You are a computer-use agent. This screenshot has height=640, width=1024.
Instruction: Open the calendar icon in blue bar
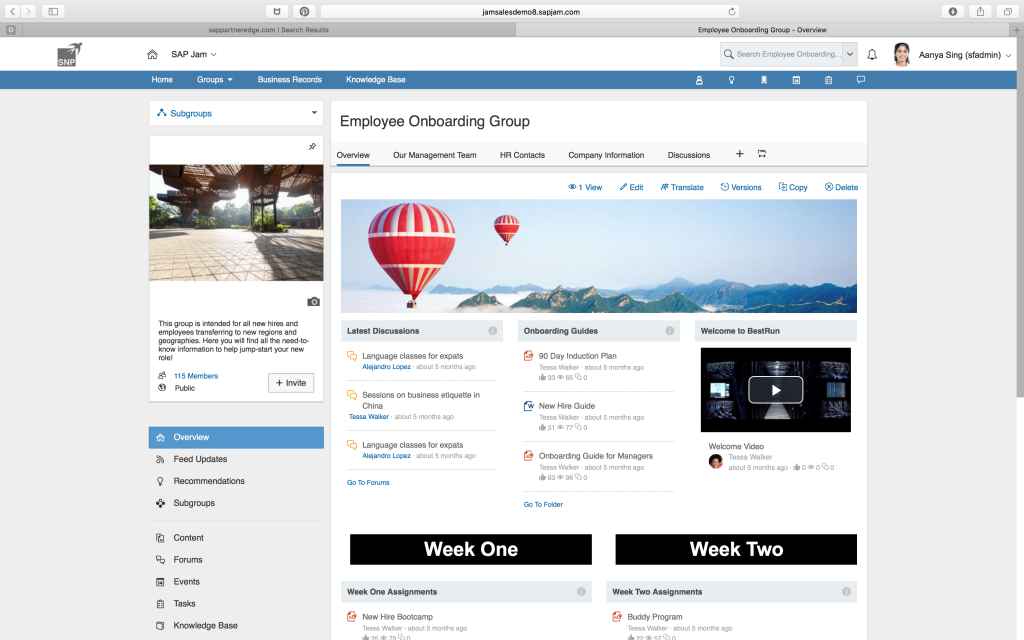796,80
